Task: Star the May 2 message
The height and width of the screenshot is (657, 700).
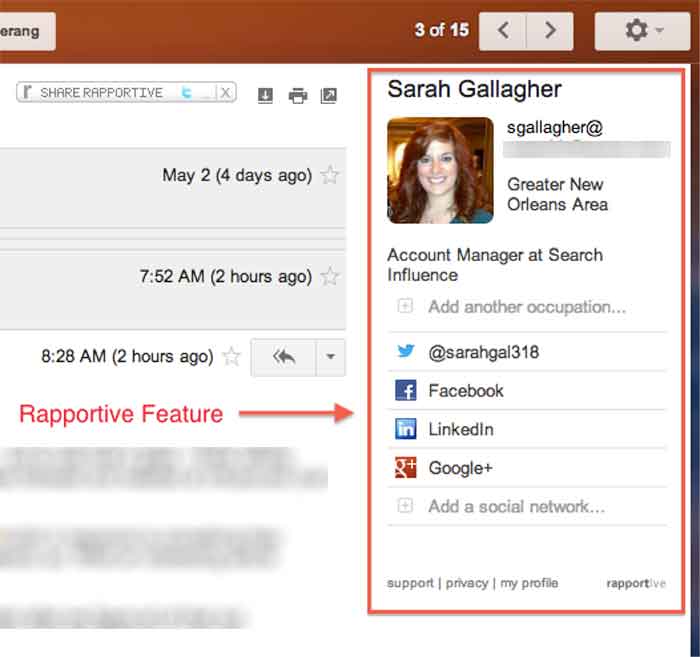Action: (330, 176)
